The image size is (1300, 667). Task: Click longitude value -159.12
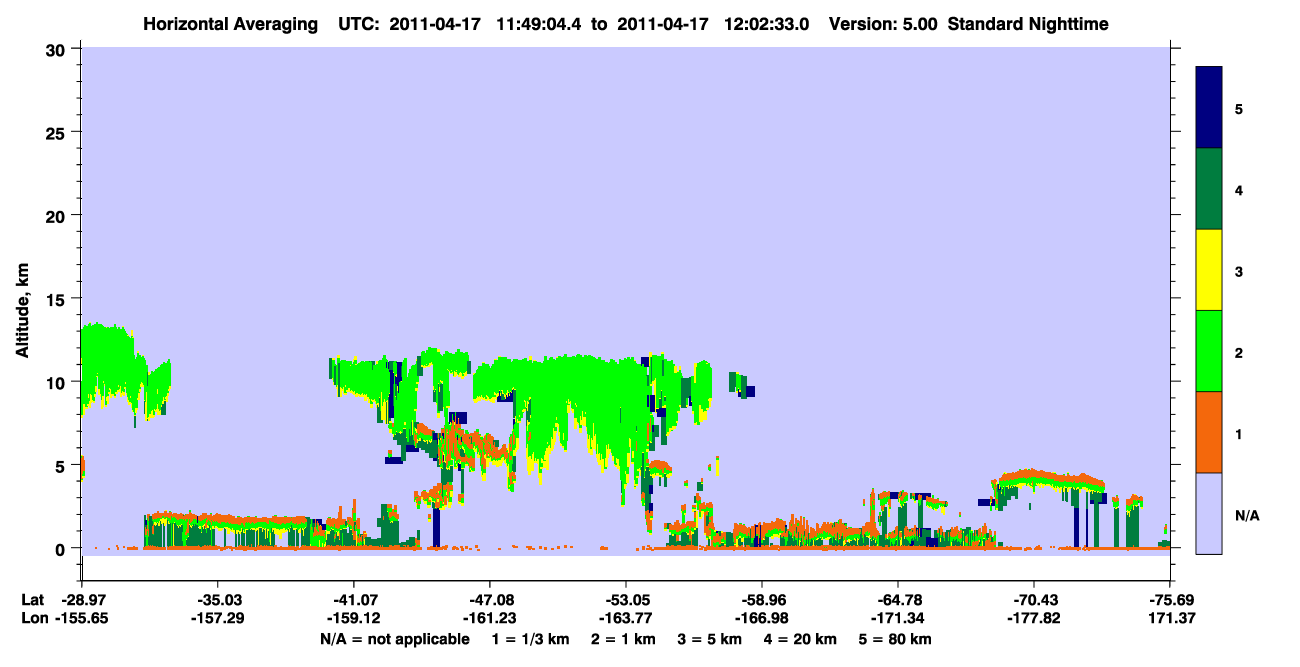click(x=353, y=618)
